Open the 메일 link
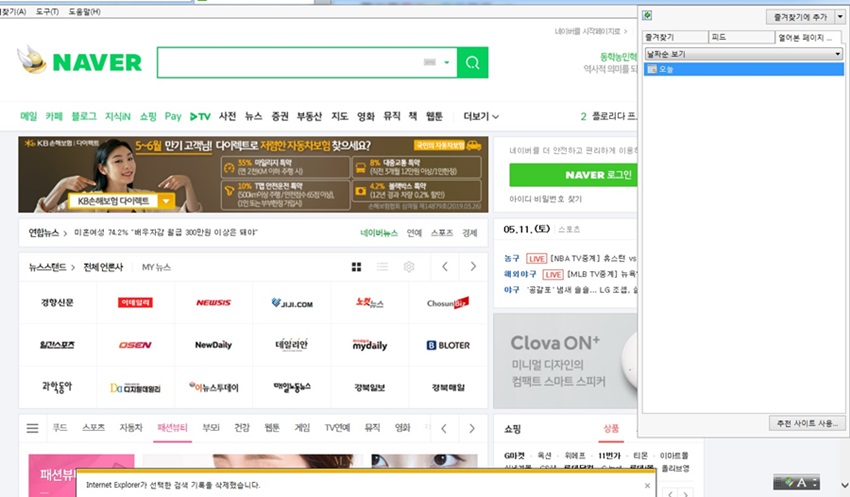Screen dimensions: 850x497 tap(29, 116)
